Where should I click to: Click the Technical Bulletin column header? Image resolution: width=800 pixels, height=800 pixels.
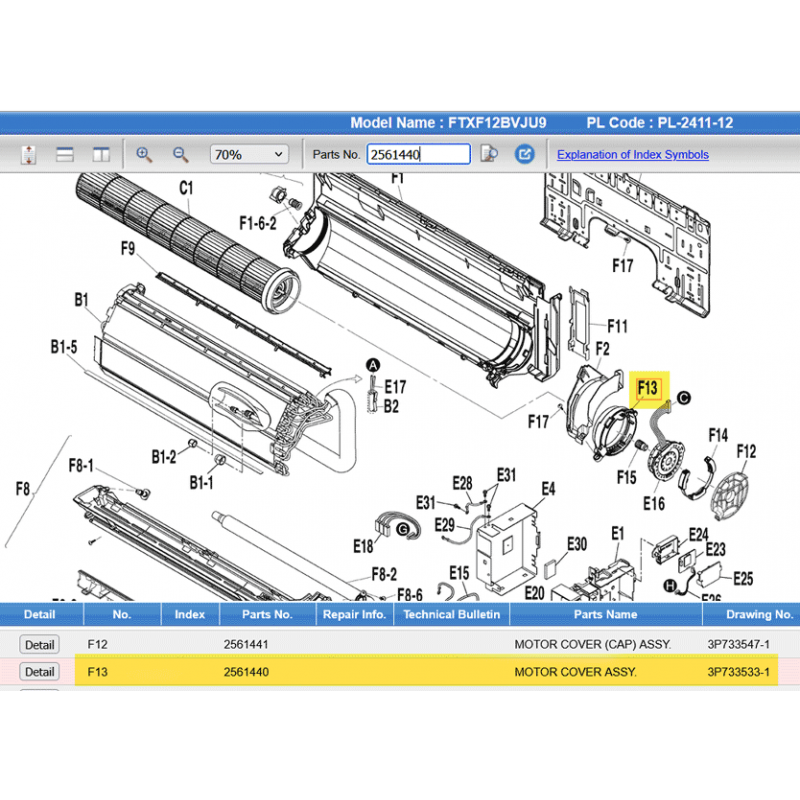[450, 614]
